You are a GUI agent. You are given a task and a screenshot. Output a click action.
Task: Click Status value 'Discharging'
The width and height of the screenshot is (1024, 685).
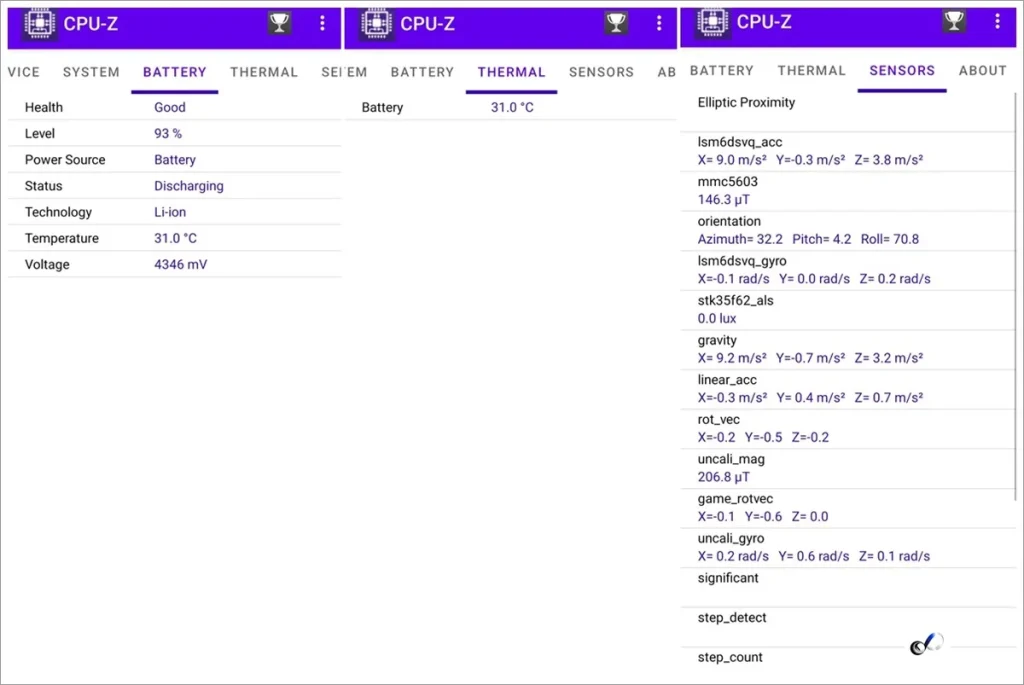coord(189,185)
